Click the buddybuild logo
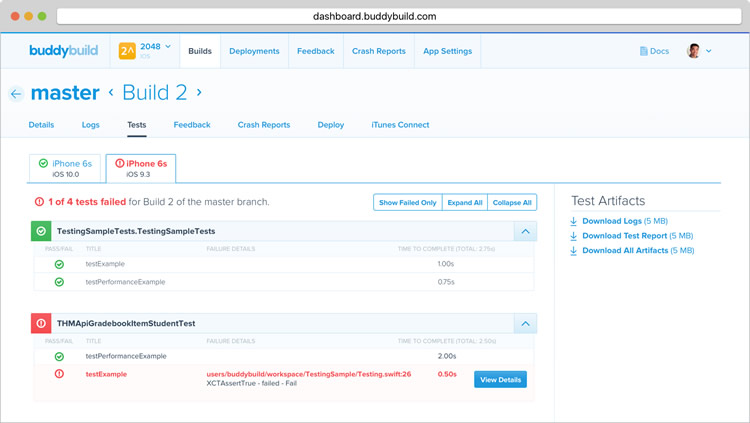 click(65, 51)
